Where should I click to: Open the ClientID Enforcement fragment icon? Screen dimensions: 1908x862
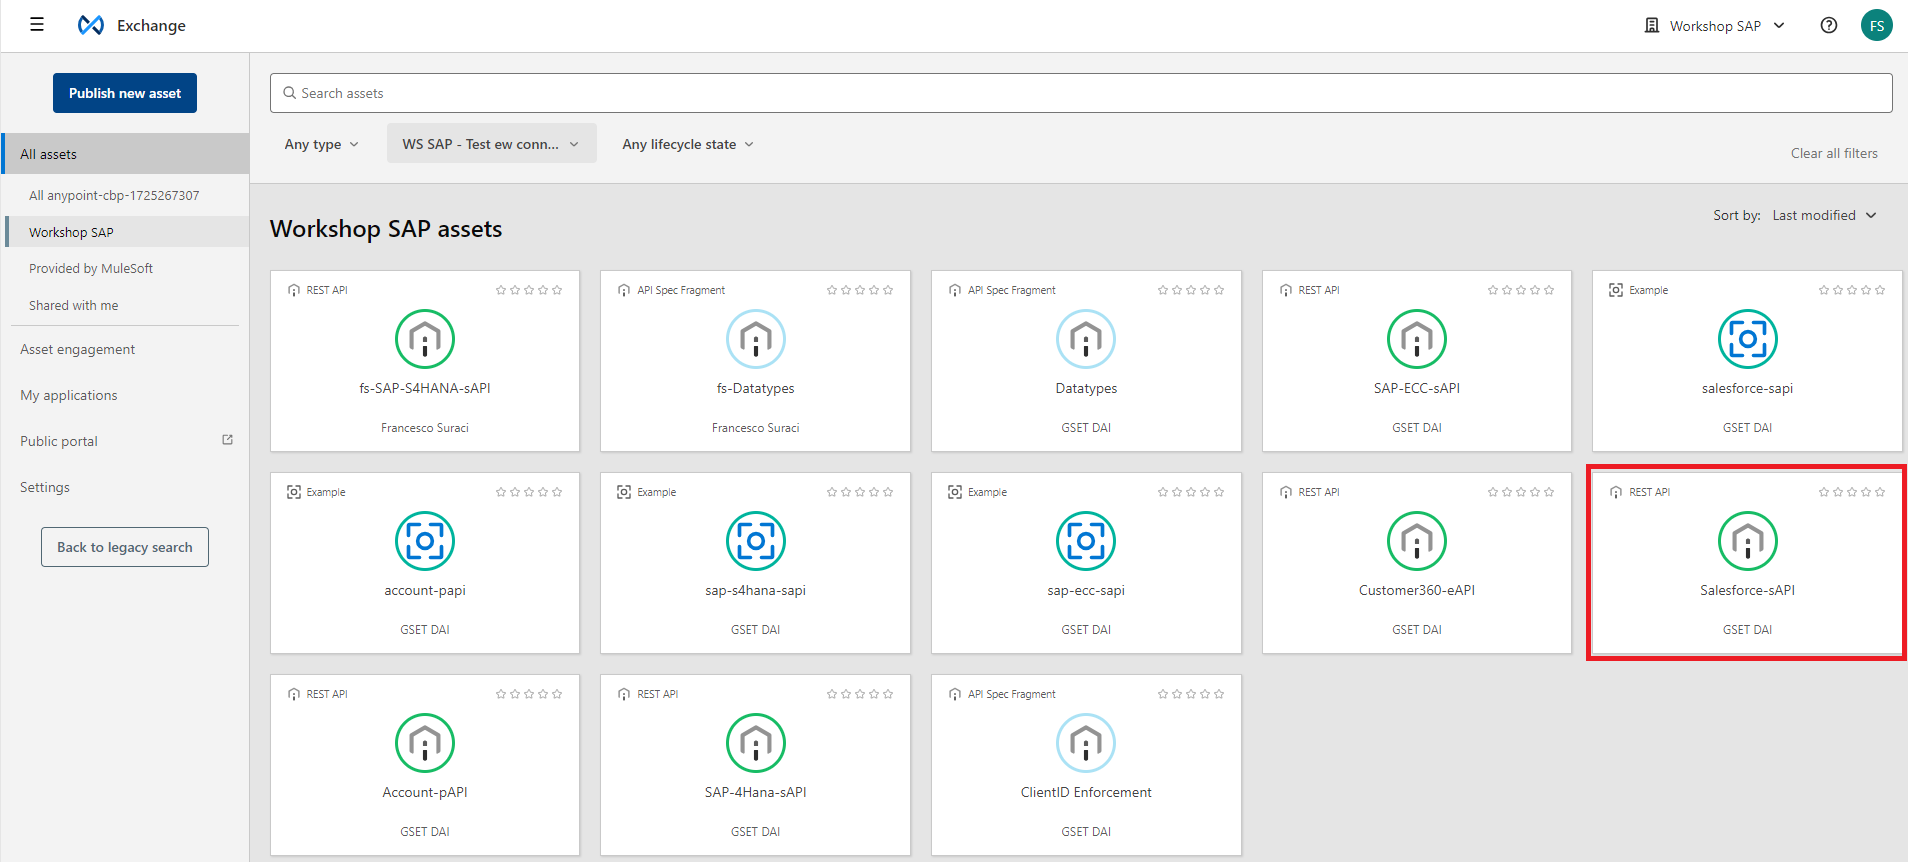click(1086, 743)
